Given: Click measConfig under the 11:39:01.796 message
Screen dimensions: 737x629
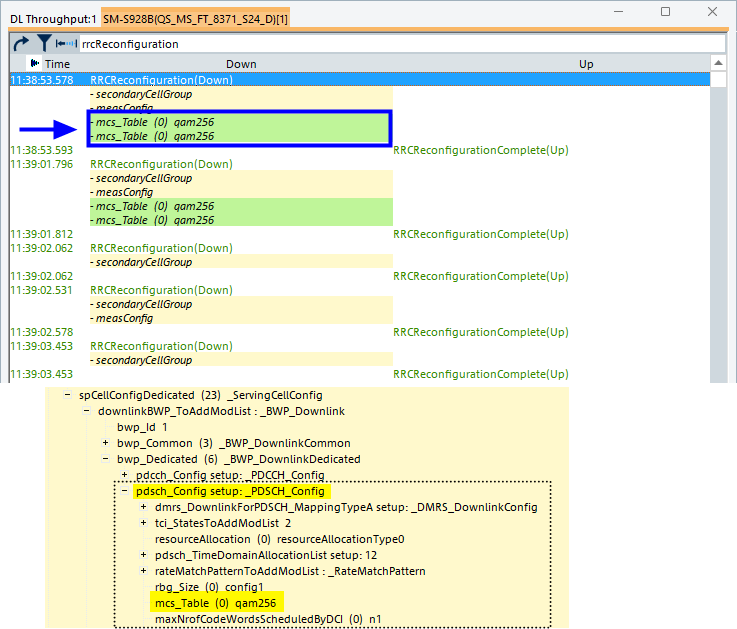Looking at the screenshot, I should 125,192.
